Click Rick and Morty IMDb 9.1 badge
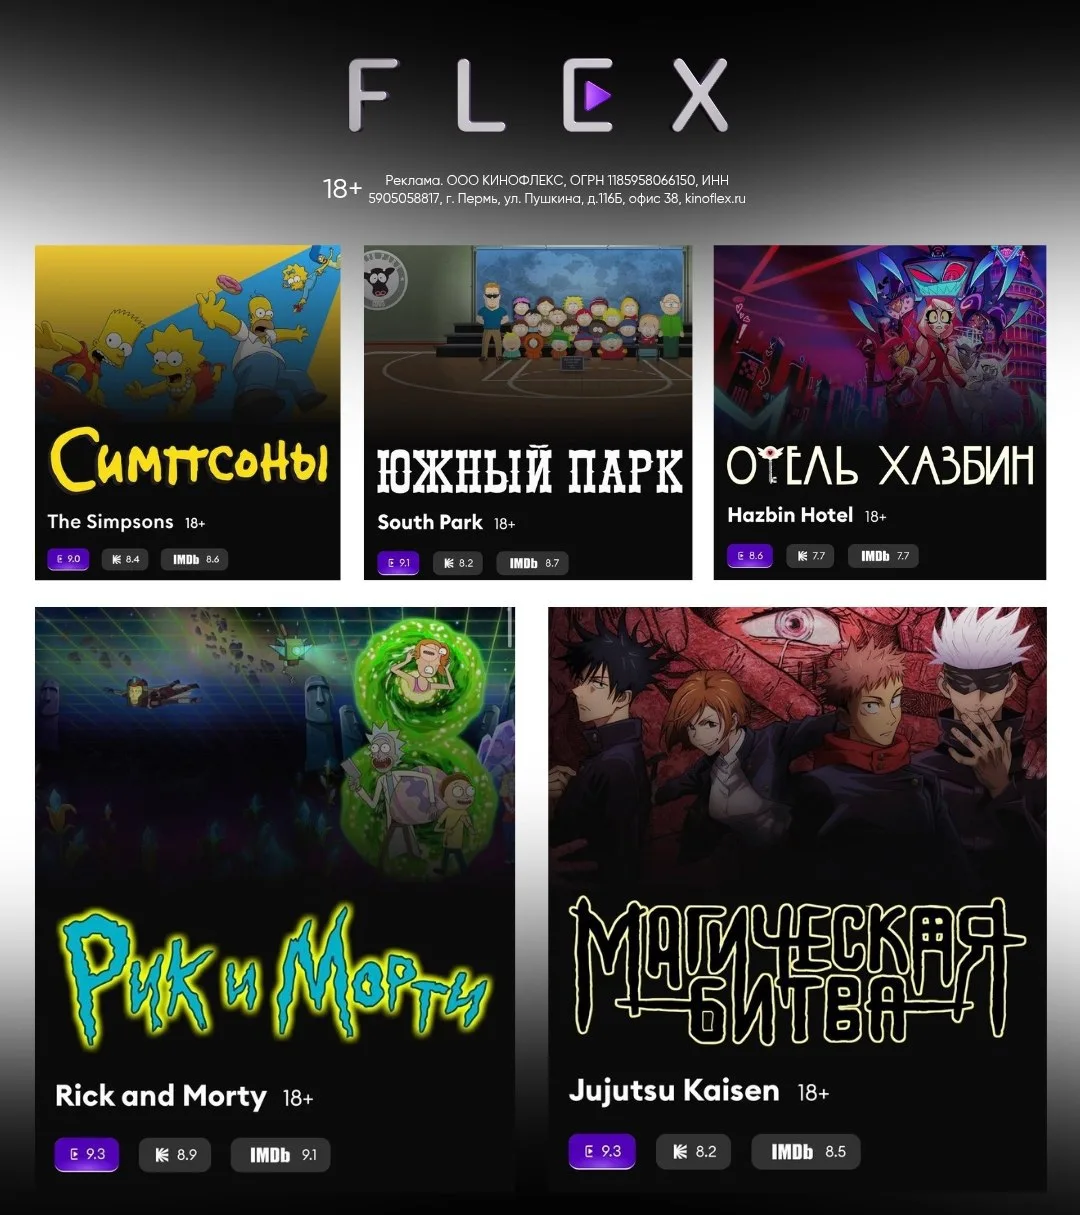Screen dimensions: 1080x1215 pos(281,1154)
